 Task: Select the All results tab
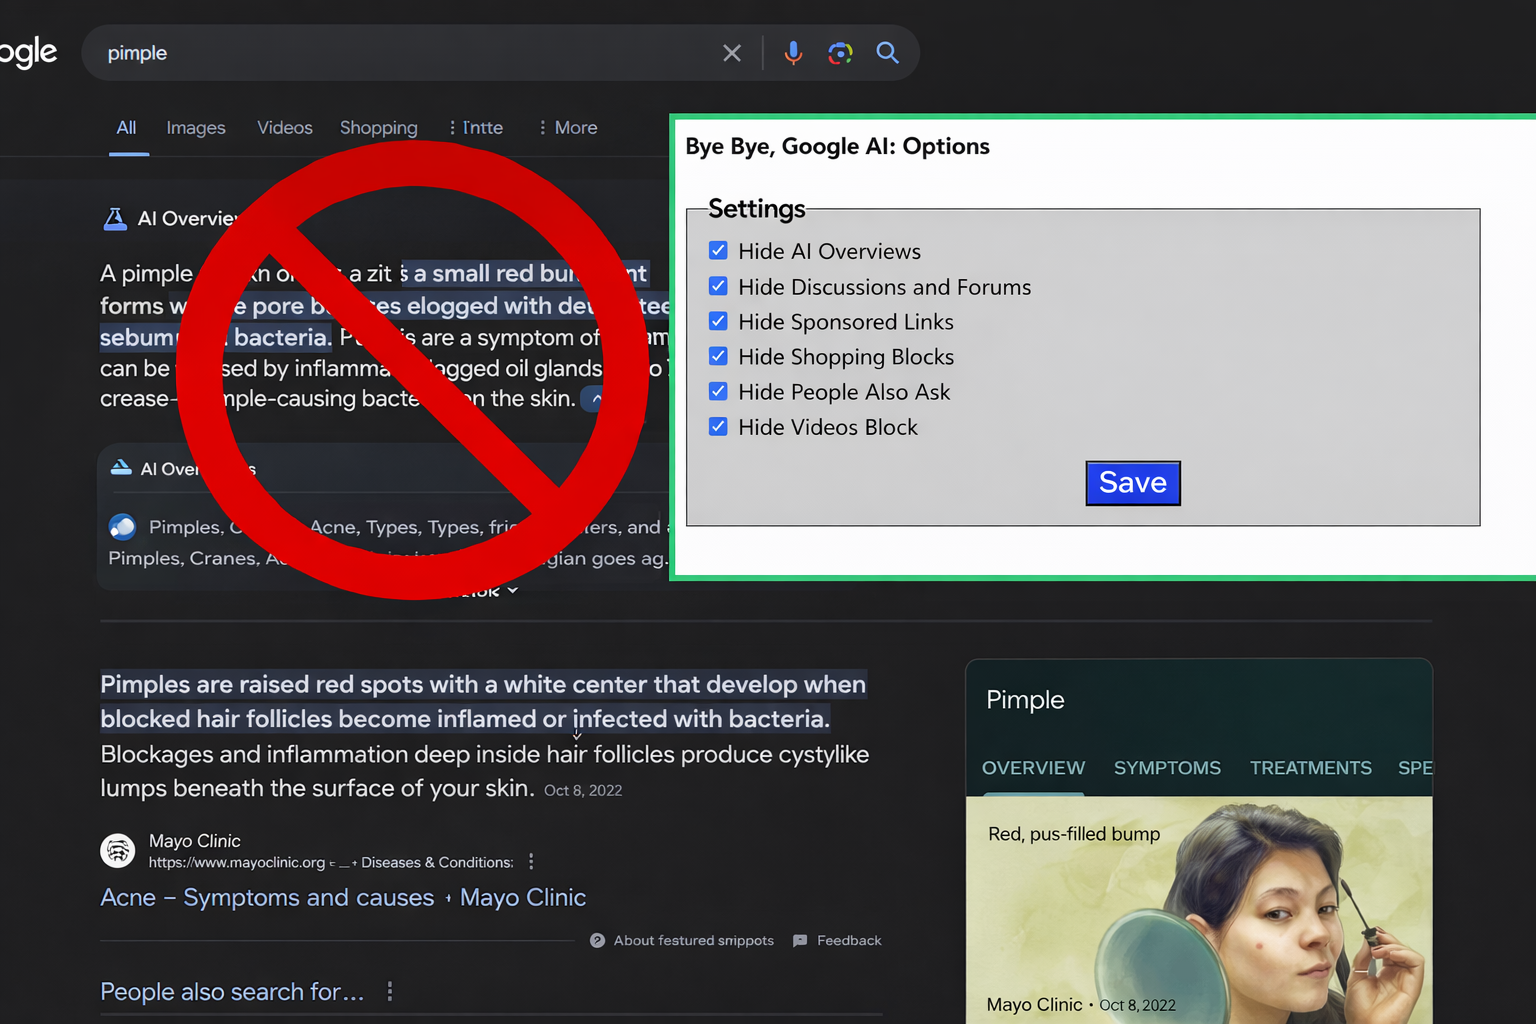pyautogui.click(x=126, y=128)
